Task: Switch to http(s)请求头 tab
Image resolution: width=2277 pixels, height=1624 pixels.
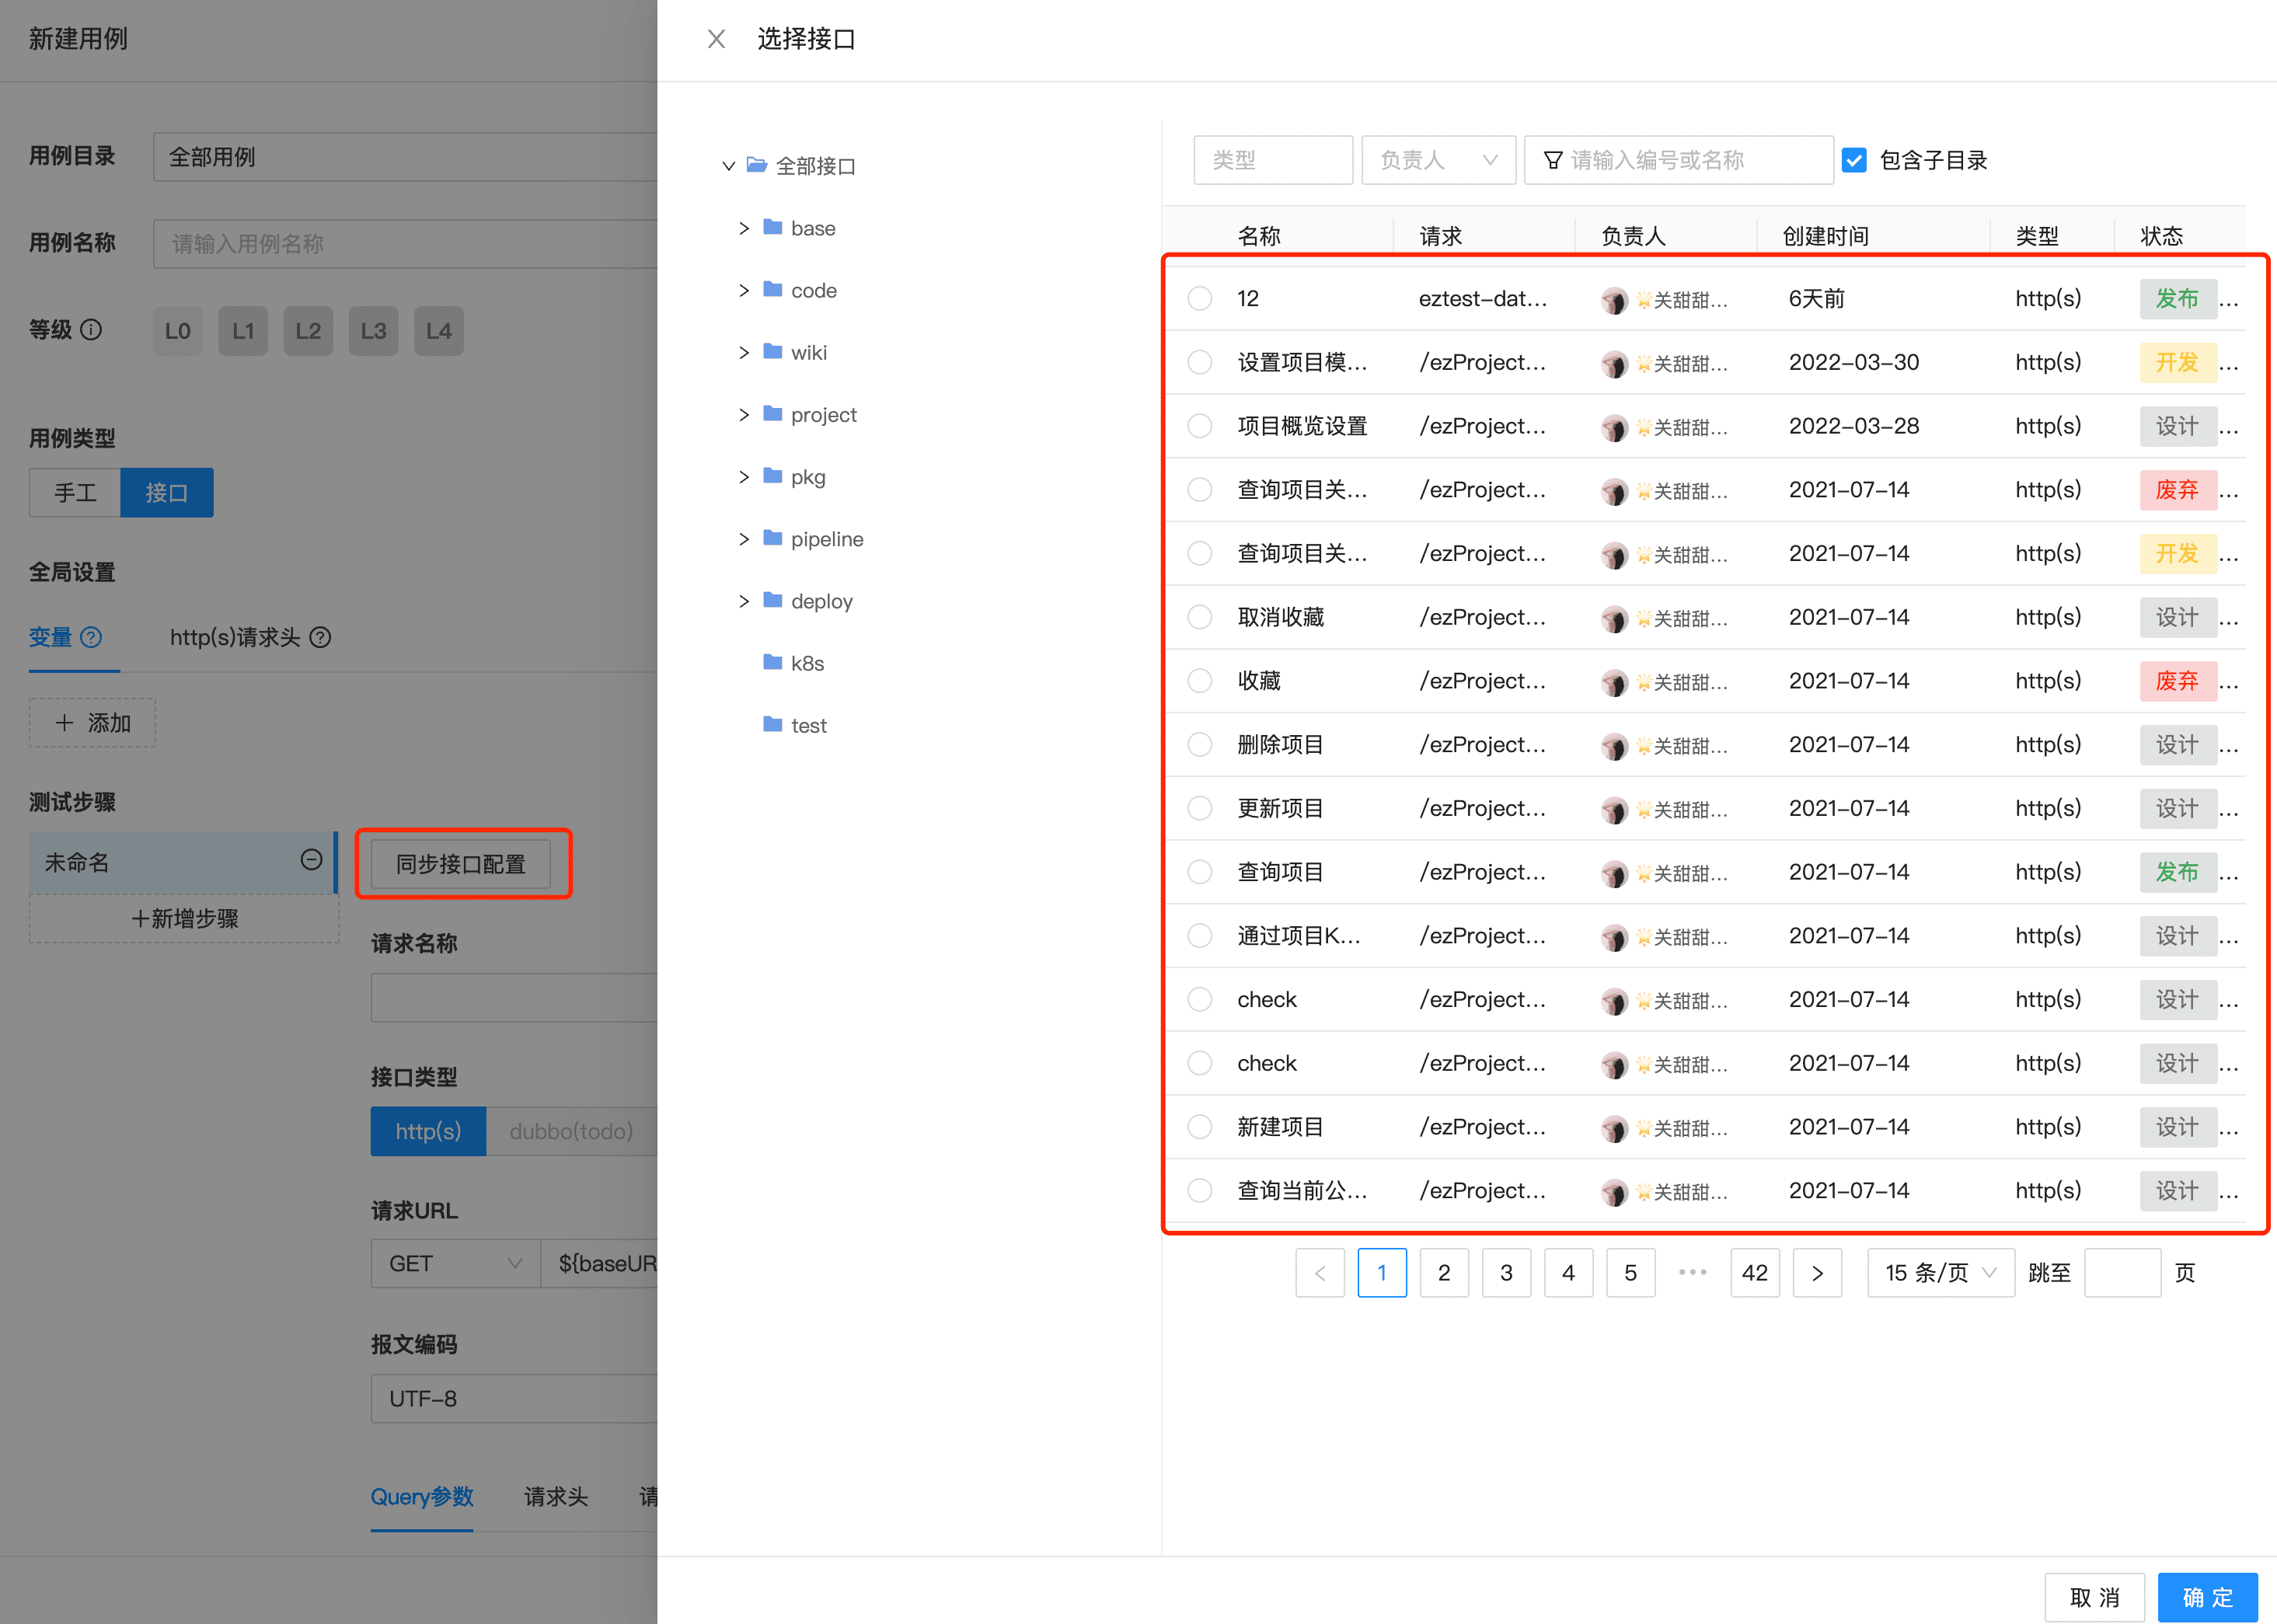Action: (x=235, y=637)
